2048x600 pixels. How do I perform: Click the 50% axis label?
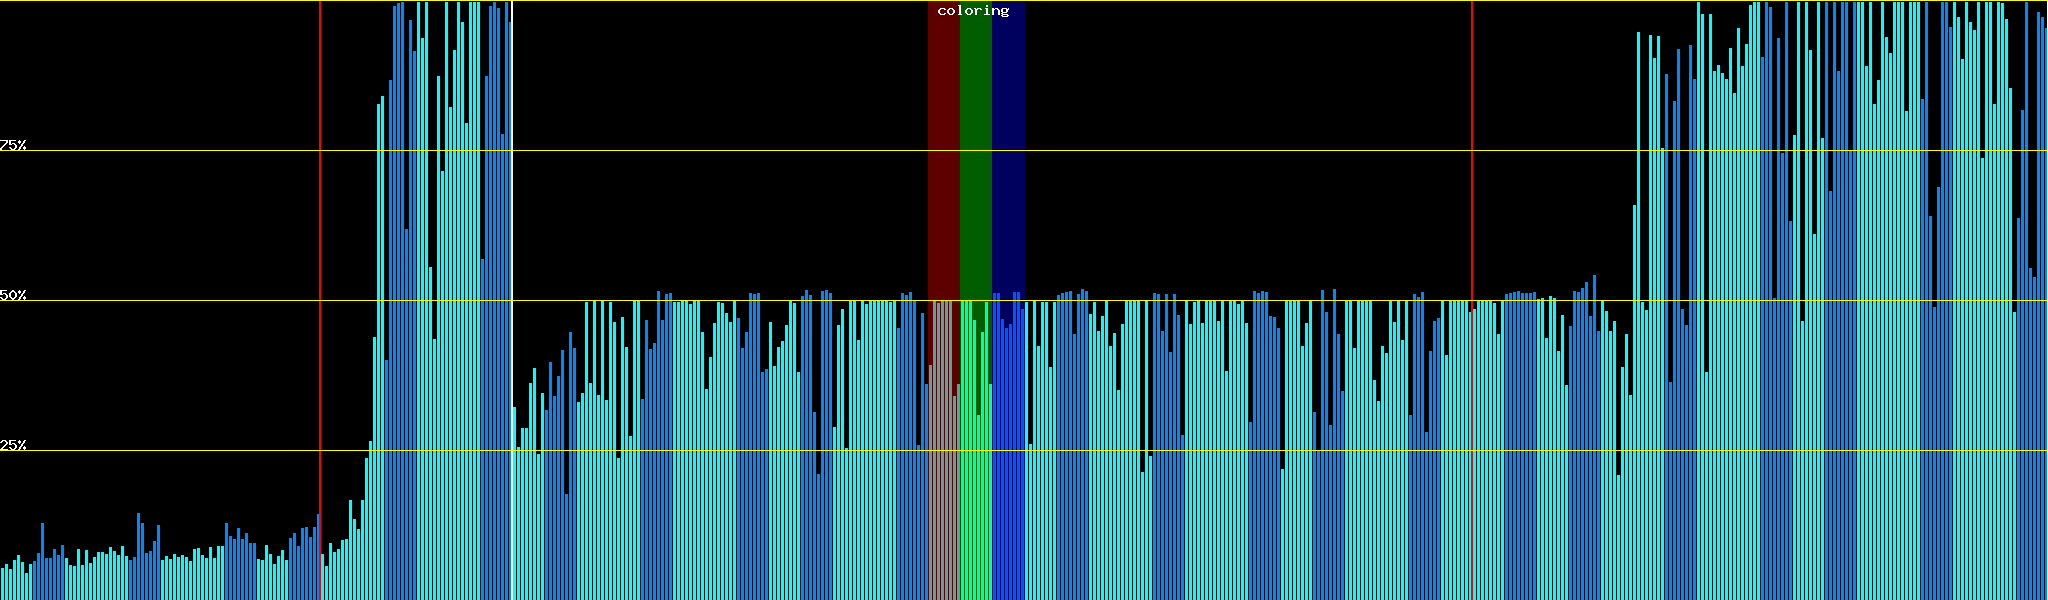click(x=13, y=295)
